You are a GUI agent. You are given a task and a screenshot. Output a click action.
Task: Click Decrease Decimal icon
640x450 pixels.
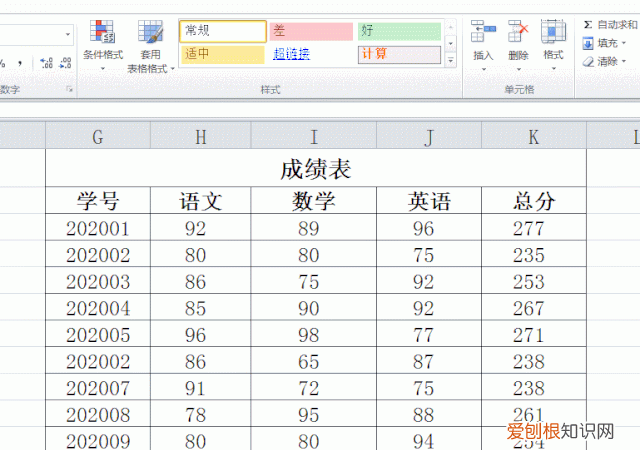65,62
